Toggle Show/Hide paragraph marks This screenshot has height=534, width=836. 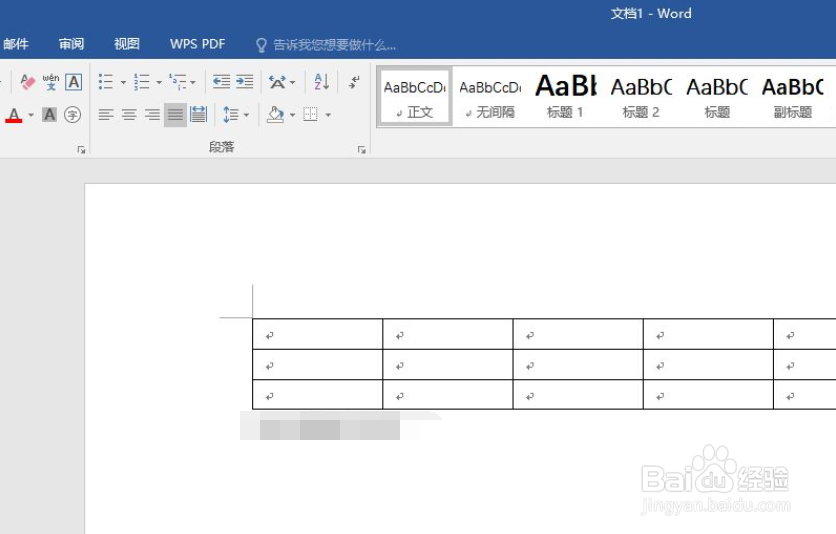pos(354,82)
